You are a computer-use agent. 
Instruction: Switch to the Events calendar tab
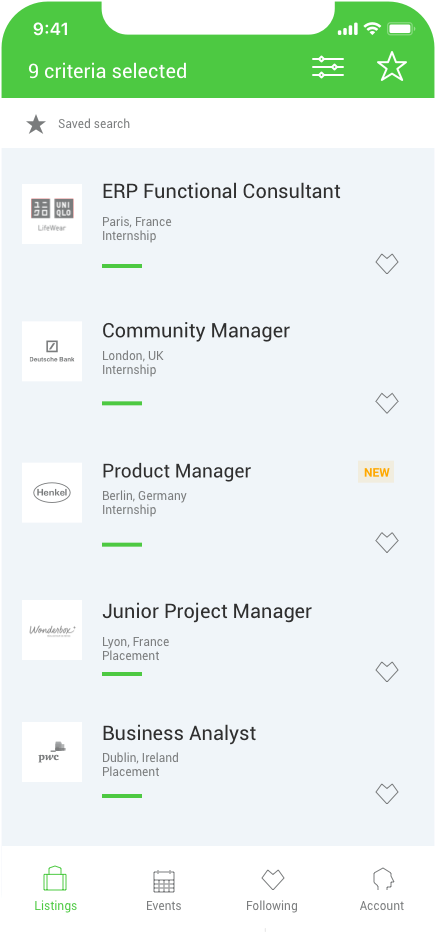[164, 890]
